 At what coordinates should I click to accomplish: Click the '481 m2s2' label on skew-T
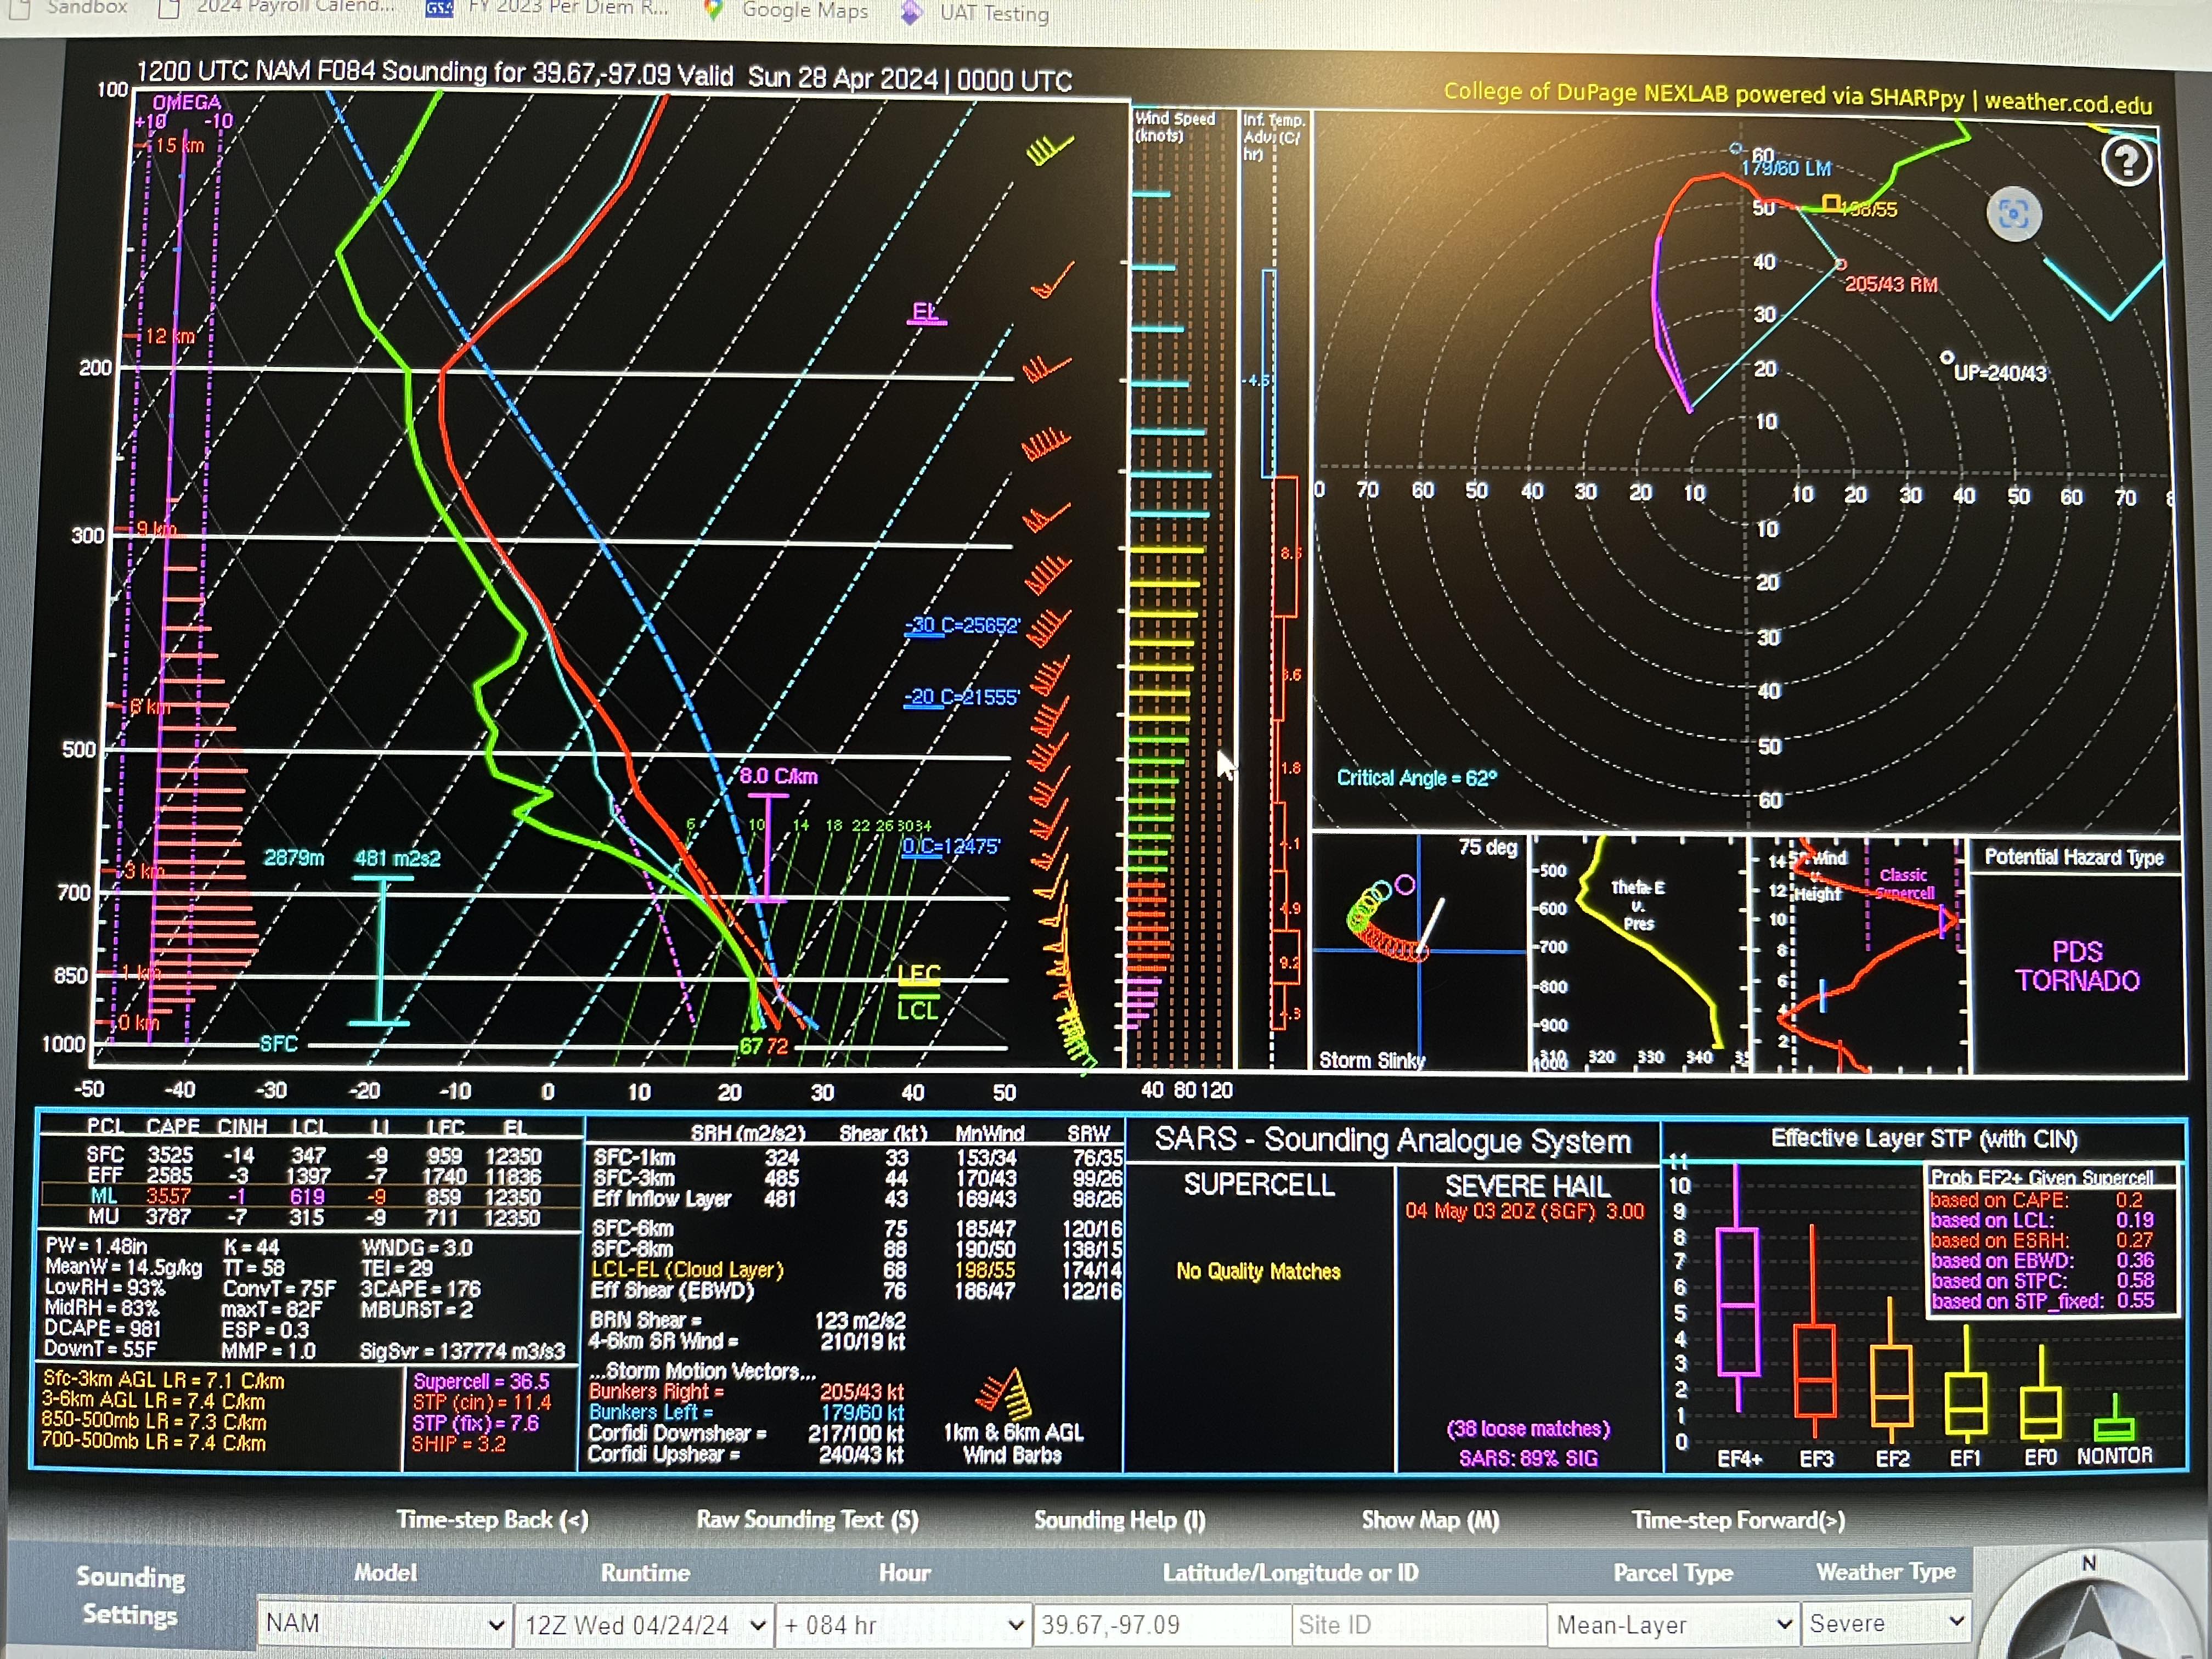(397, 858)
